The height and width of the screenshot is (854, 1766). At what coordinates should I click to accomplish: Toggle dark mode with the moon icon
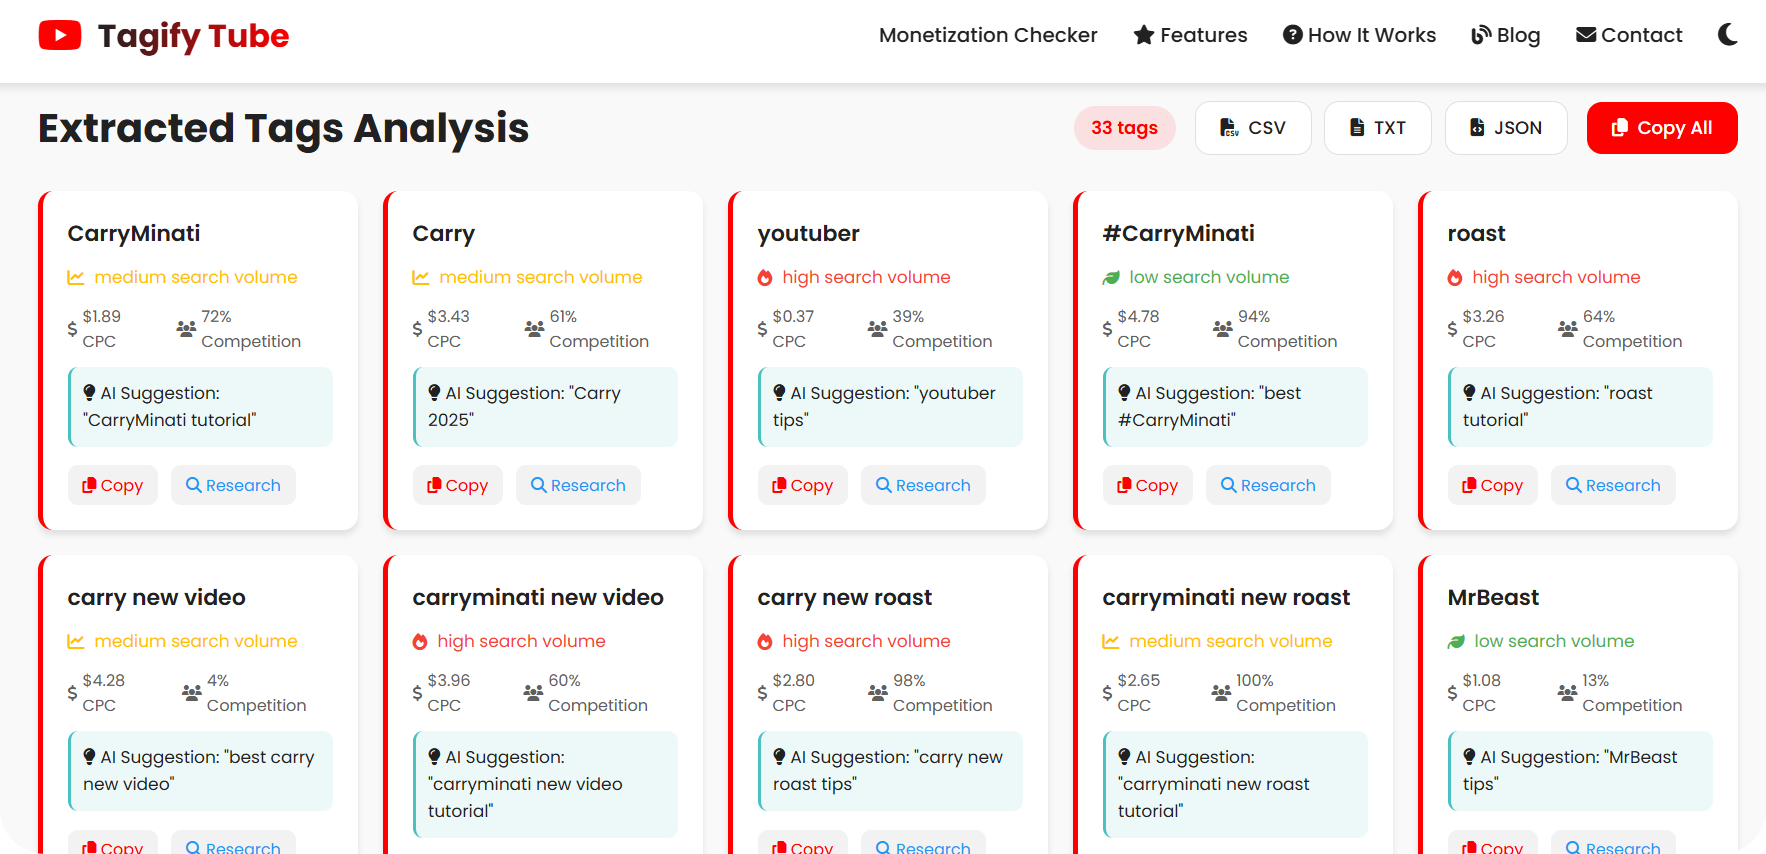click(1727, 35)
